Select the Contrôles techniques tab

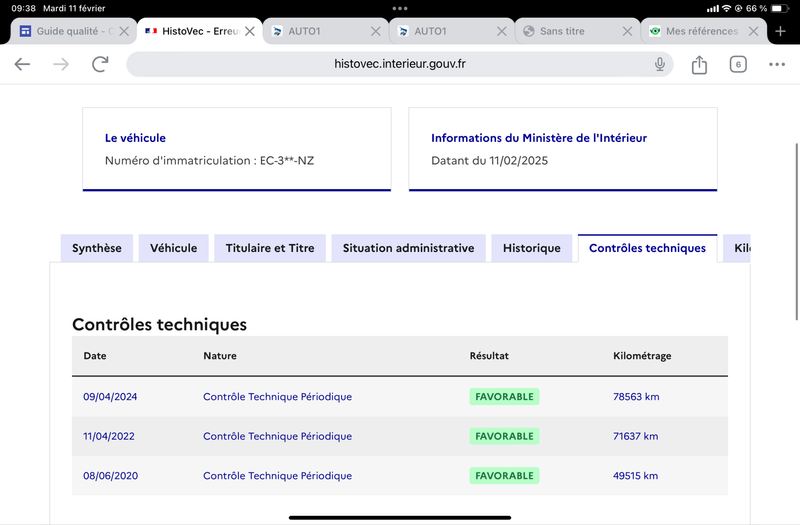click(647, 248)
